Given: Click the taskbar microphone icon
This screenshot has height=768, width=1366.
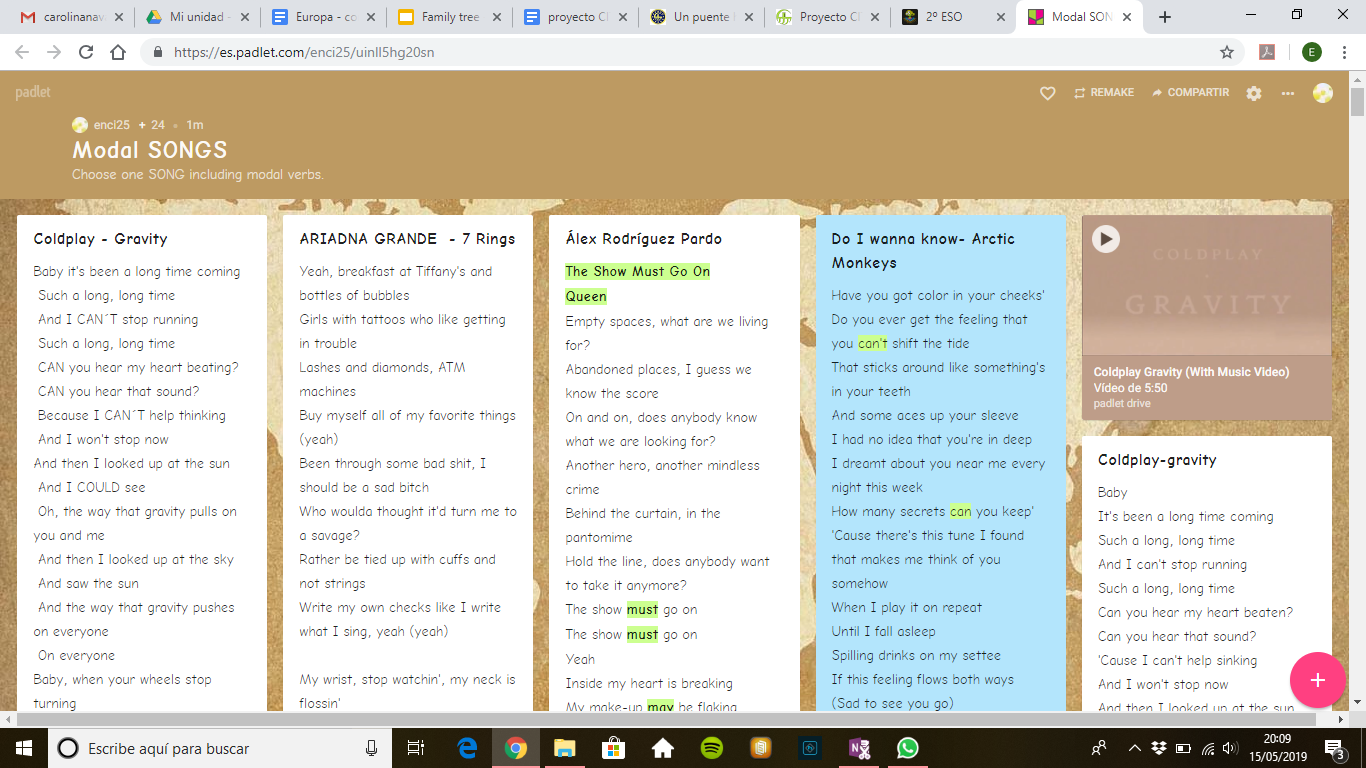Looking at the screenshot, I should (x=372, y=748).
